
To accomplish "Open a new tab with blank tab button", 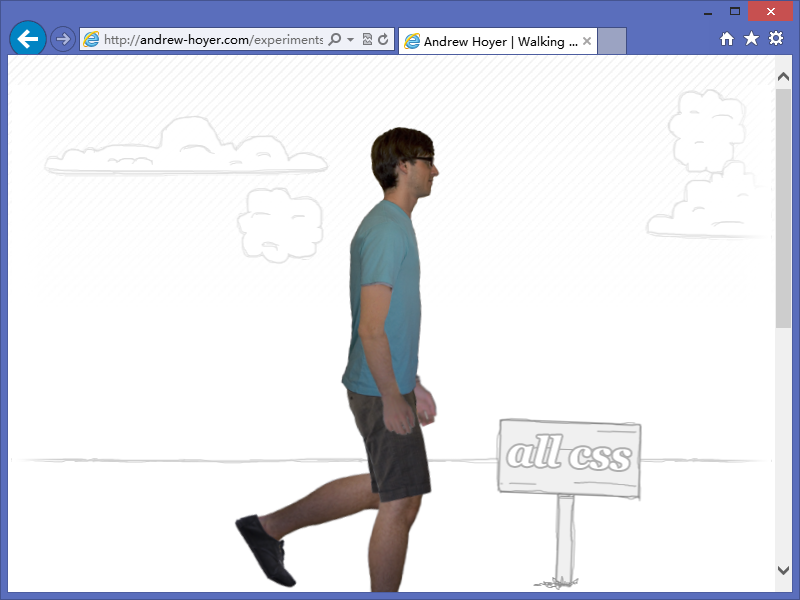I will (612, 41).
